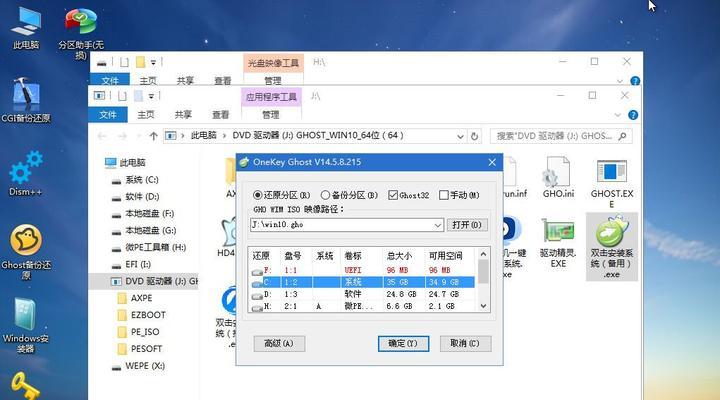The image size is (720, 400).
Task: Click the partition list scrollbar thumb
Action: tap(483, 271)
